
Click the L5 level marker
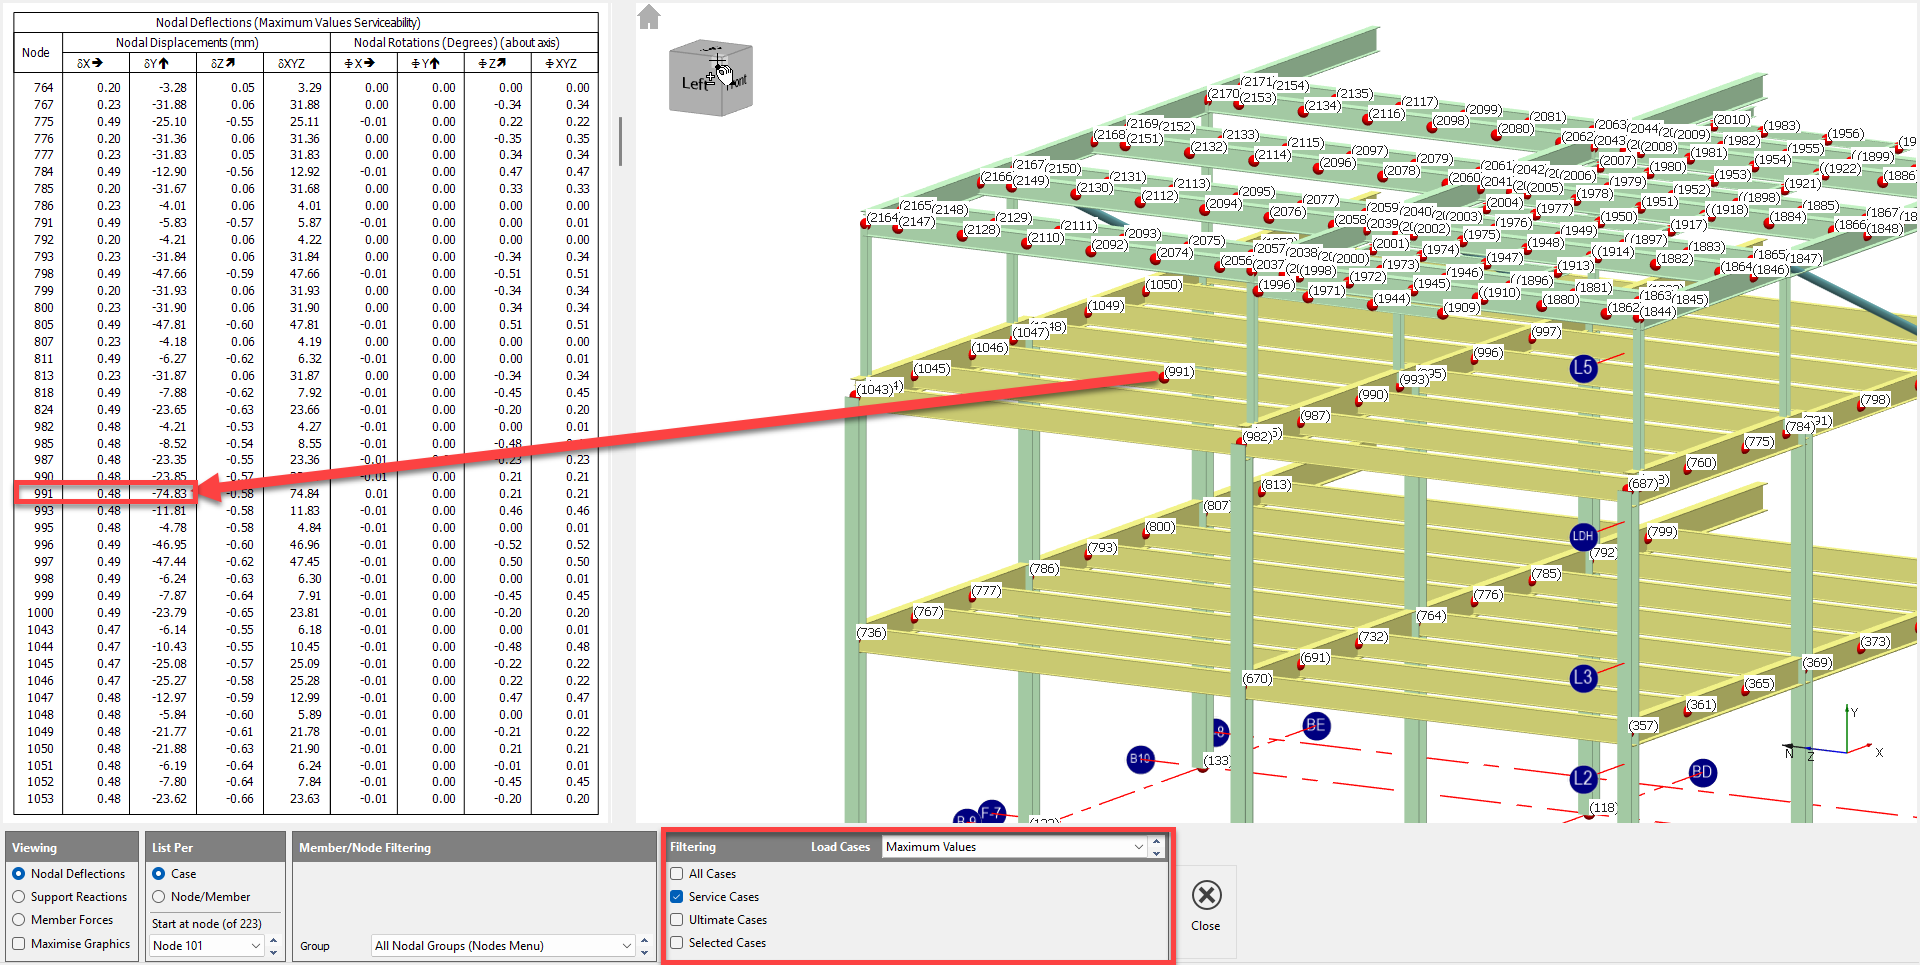[1583, 368]
